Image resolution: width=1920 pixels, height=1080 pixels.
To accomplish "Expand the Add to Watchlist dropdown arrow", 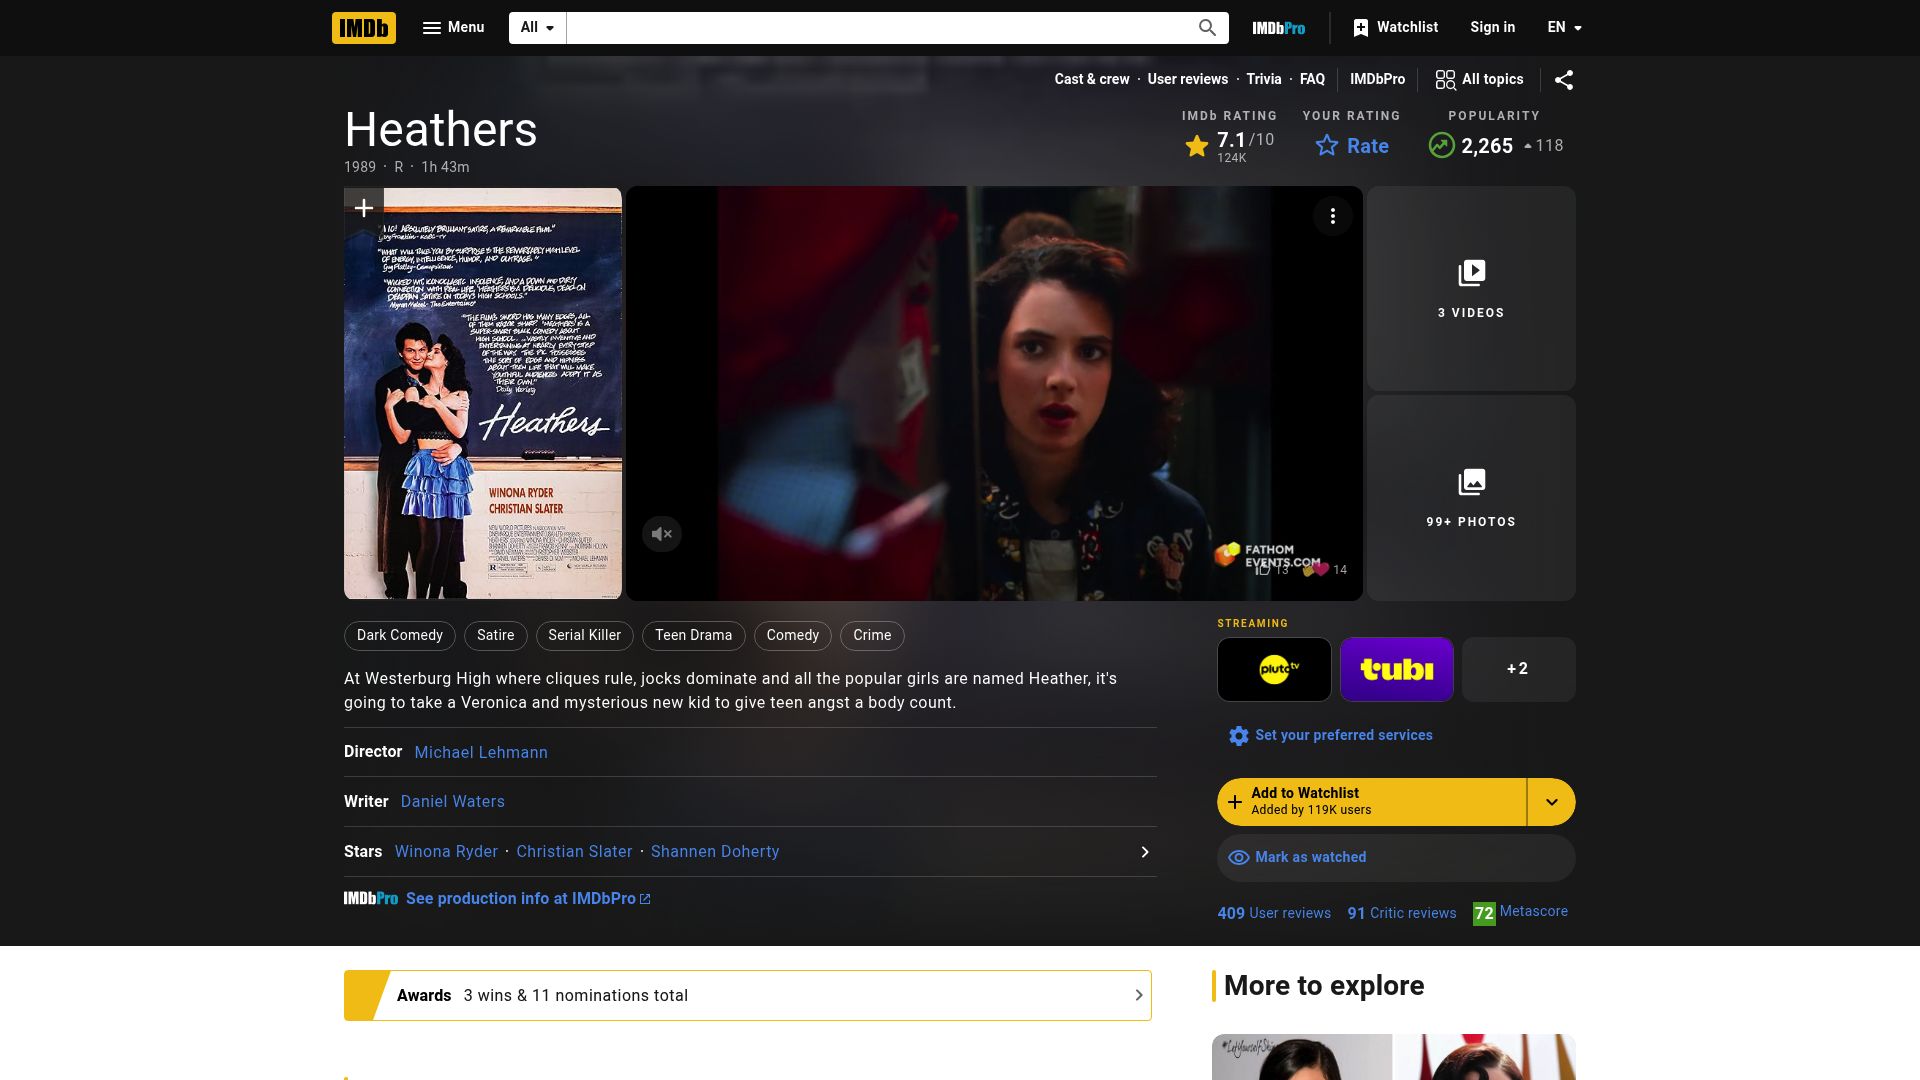I will (1551, 802).
